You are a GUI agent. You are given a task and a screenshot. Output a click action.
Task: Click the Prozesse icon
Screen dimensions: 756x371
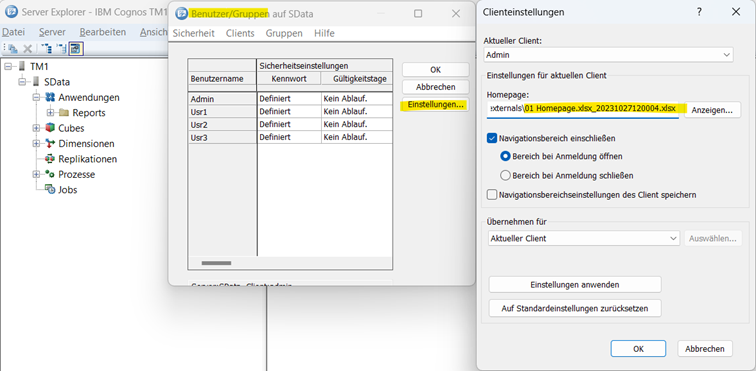coord(50,175)
